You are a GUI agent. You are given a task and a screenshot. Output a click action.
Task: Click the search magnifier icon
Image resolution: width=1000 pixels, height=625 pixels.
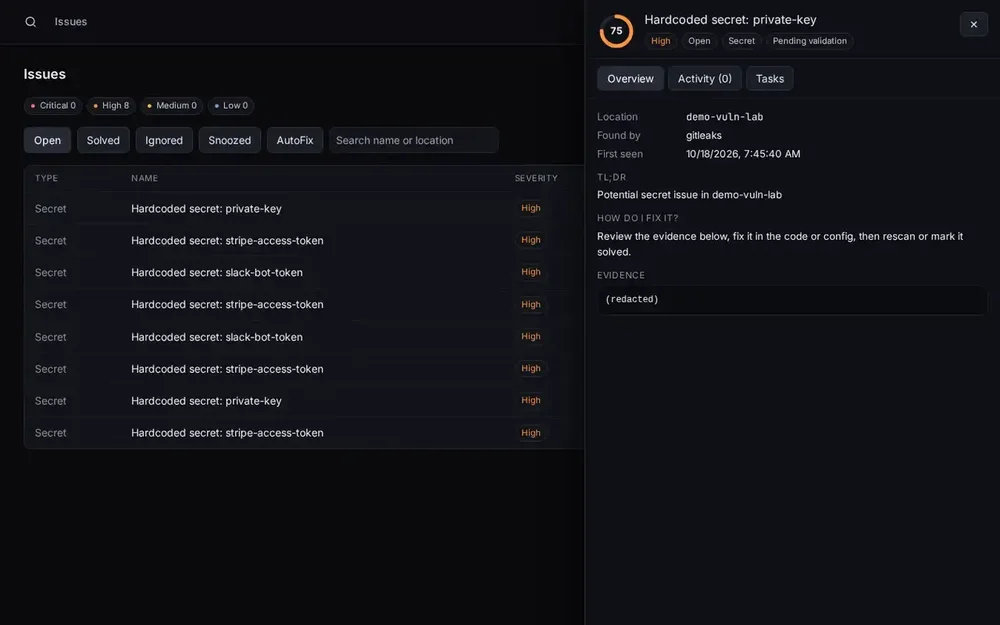(30, 22)
